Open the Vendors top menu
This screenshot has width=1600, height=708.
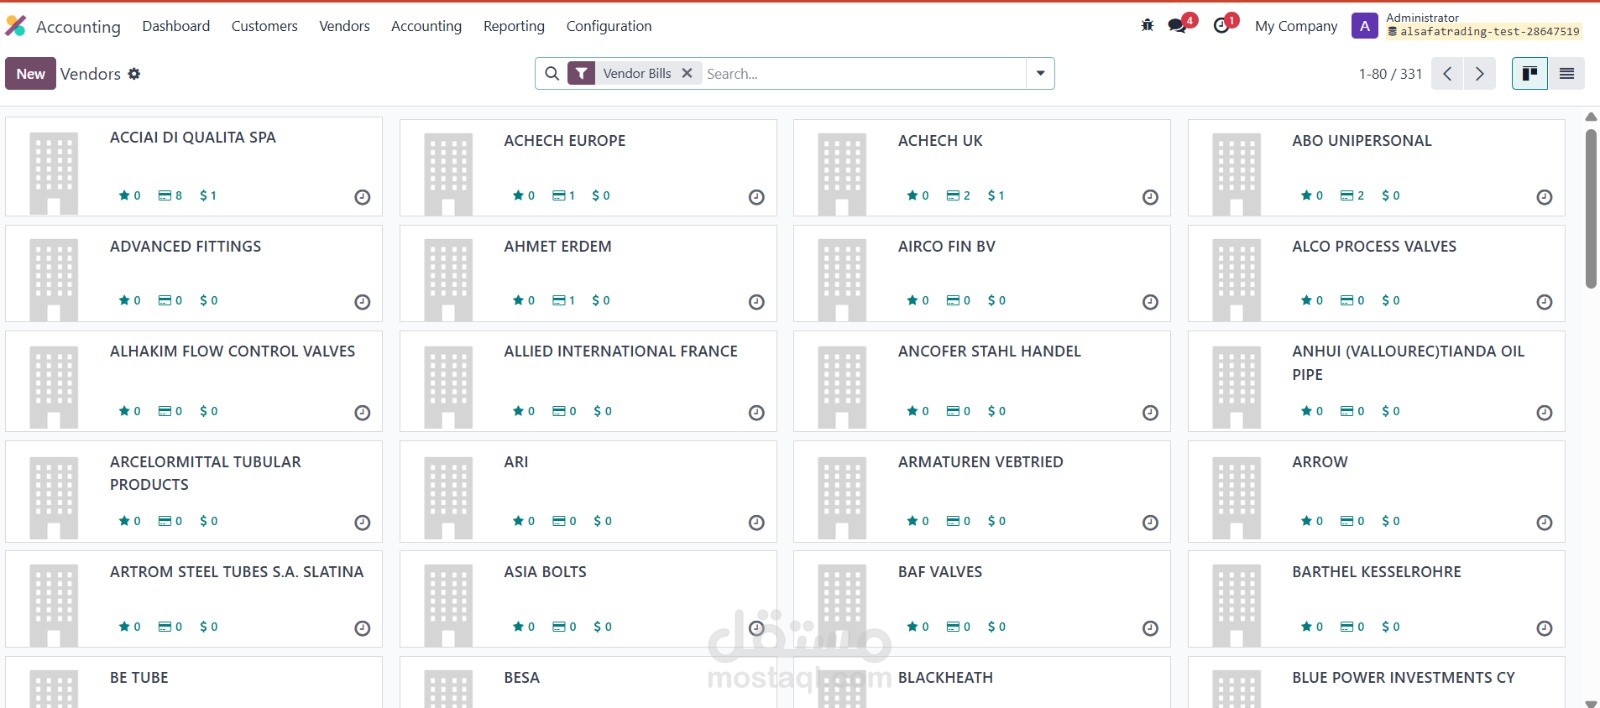(x=344, y=26)
